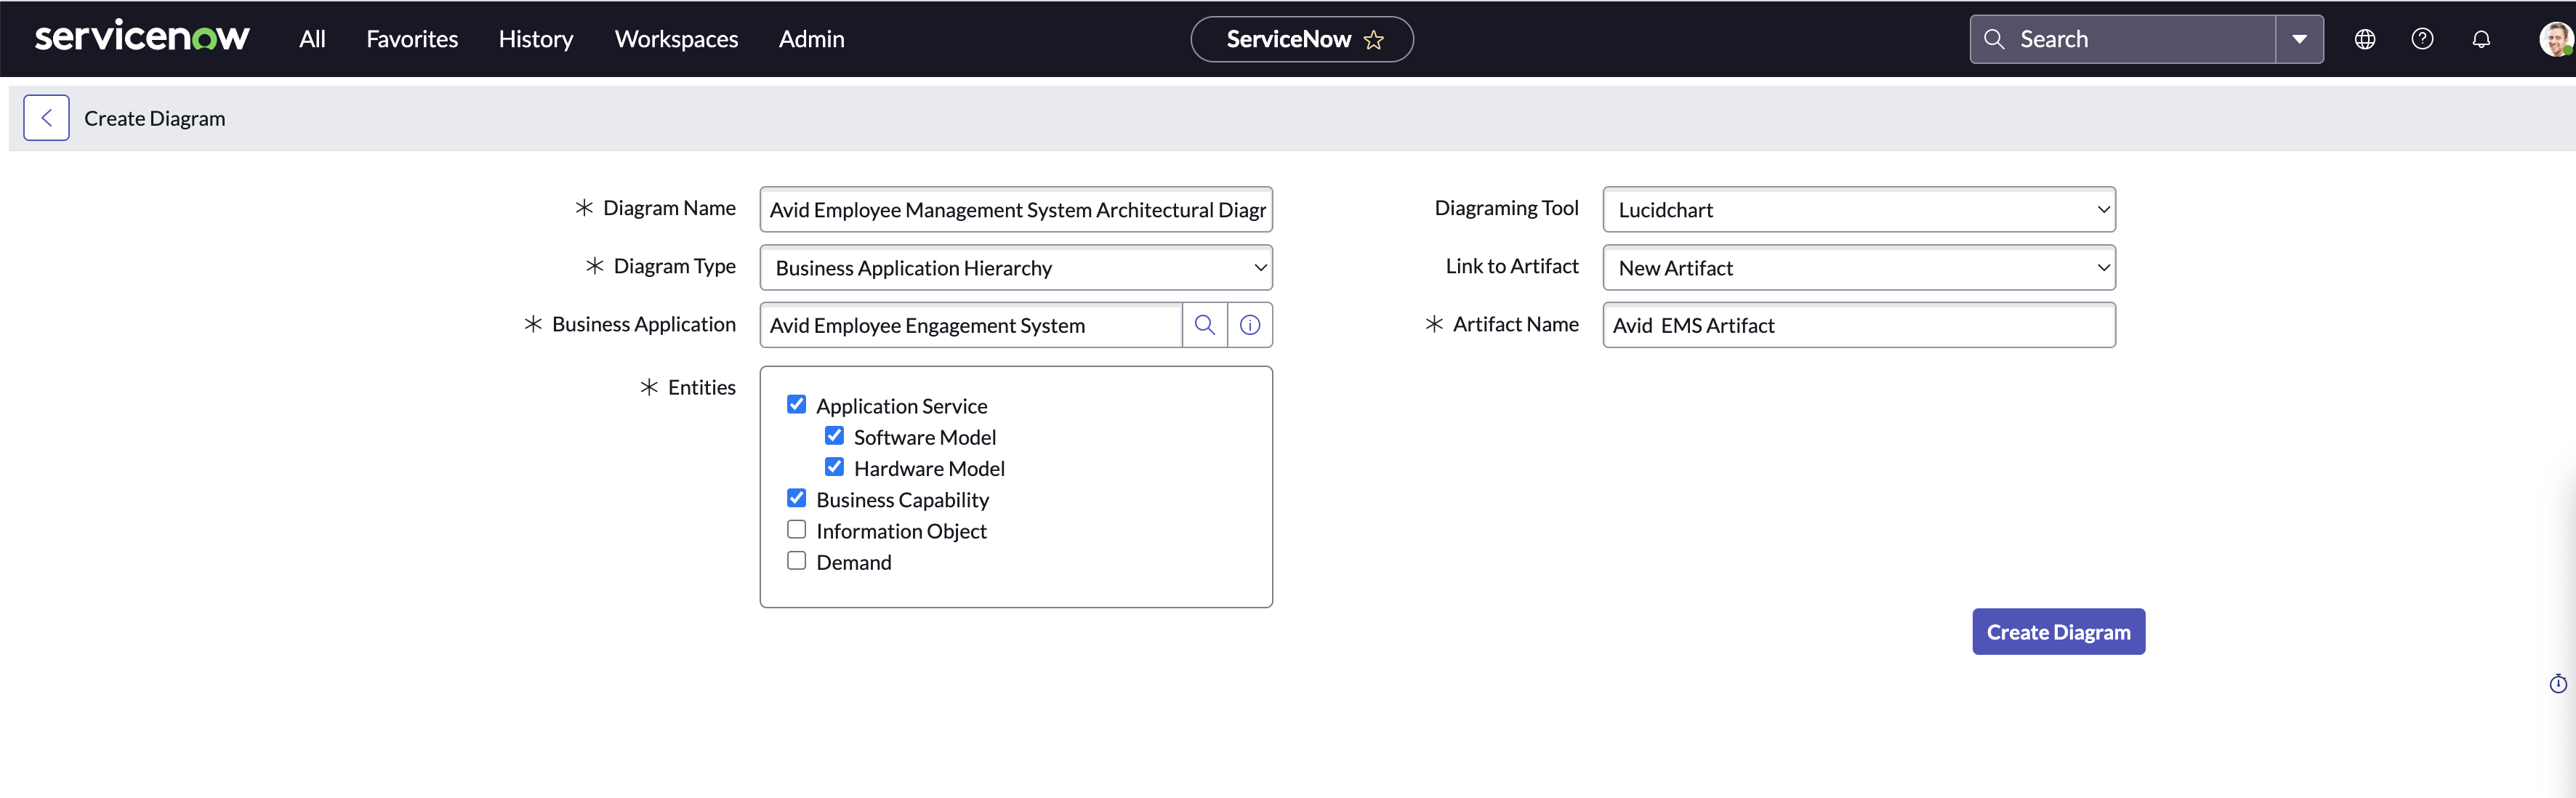Open the help question mark icon
2576x798 pixels.
pyautogui.click(x=2422, y=39)
